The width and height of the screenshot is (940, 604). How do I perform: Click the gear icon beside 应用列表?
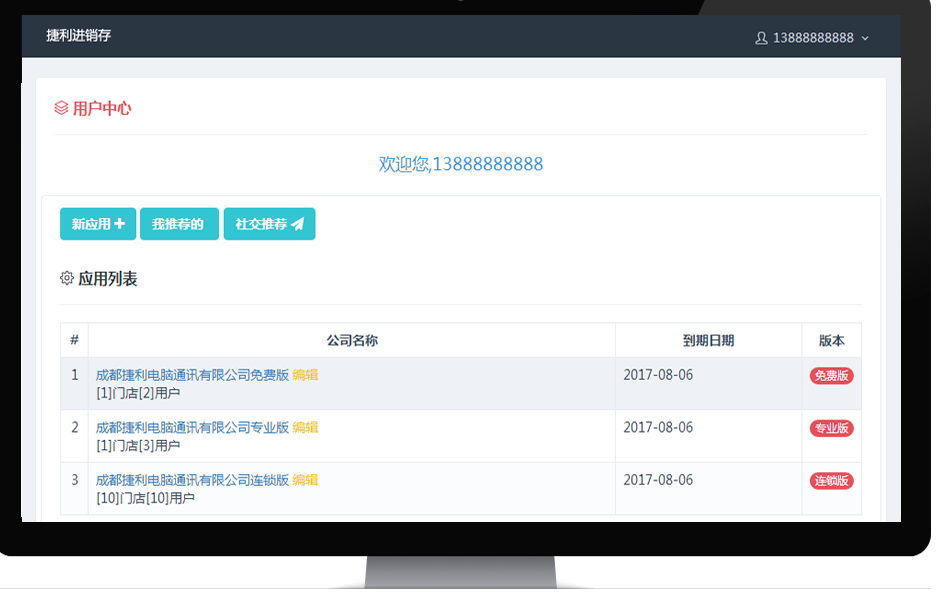pyautogui.click(x=67, y=278)
